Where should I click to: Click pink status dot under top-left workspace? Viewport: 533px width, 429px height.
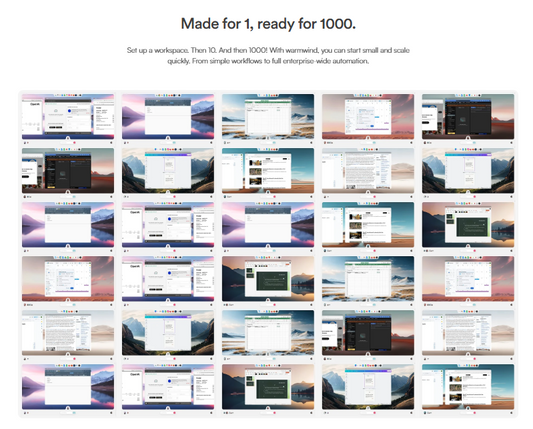click(74, 143)
